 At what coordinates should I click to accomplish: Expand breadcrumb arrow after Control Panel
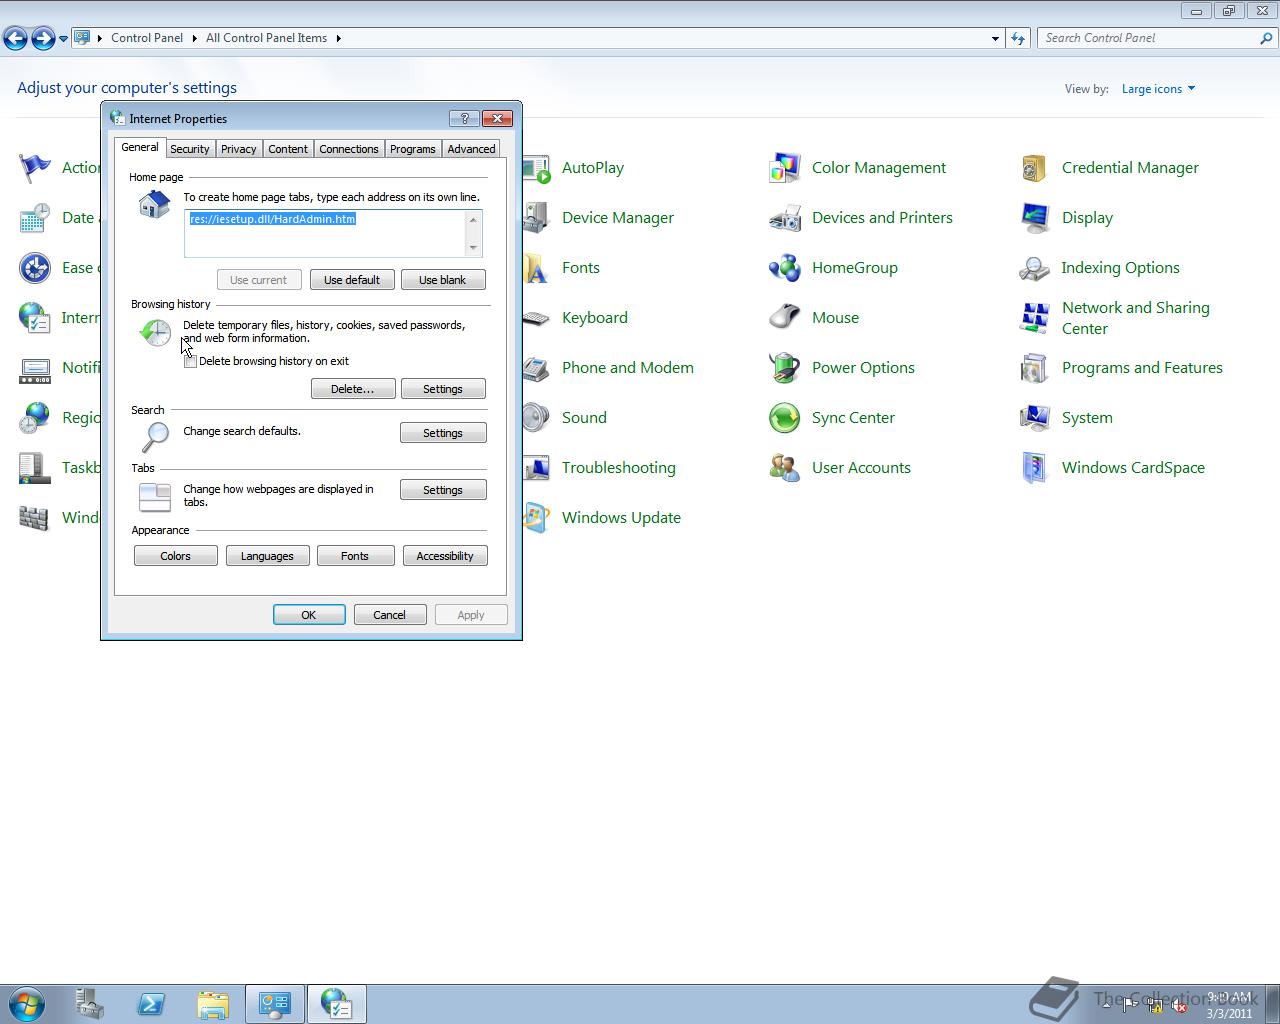coord(194,38)
